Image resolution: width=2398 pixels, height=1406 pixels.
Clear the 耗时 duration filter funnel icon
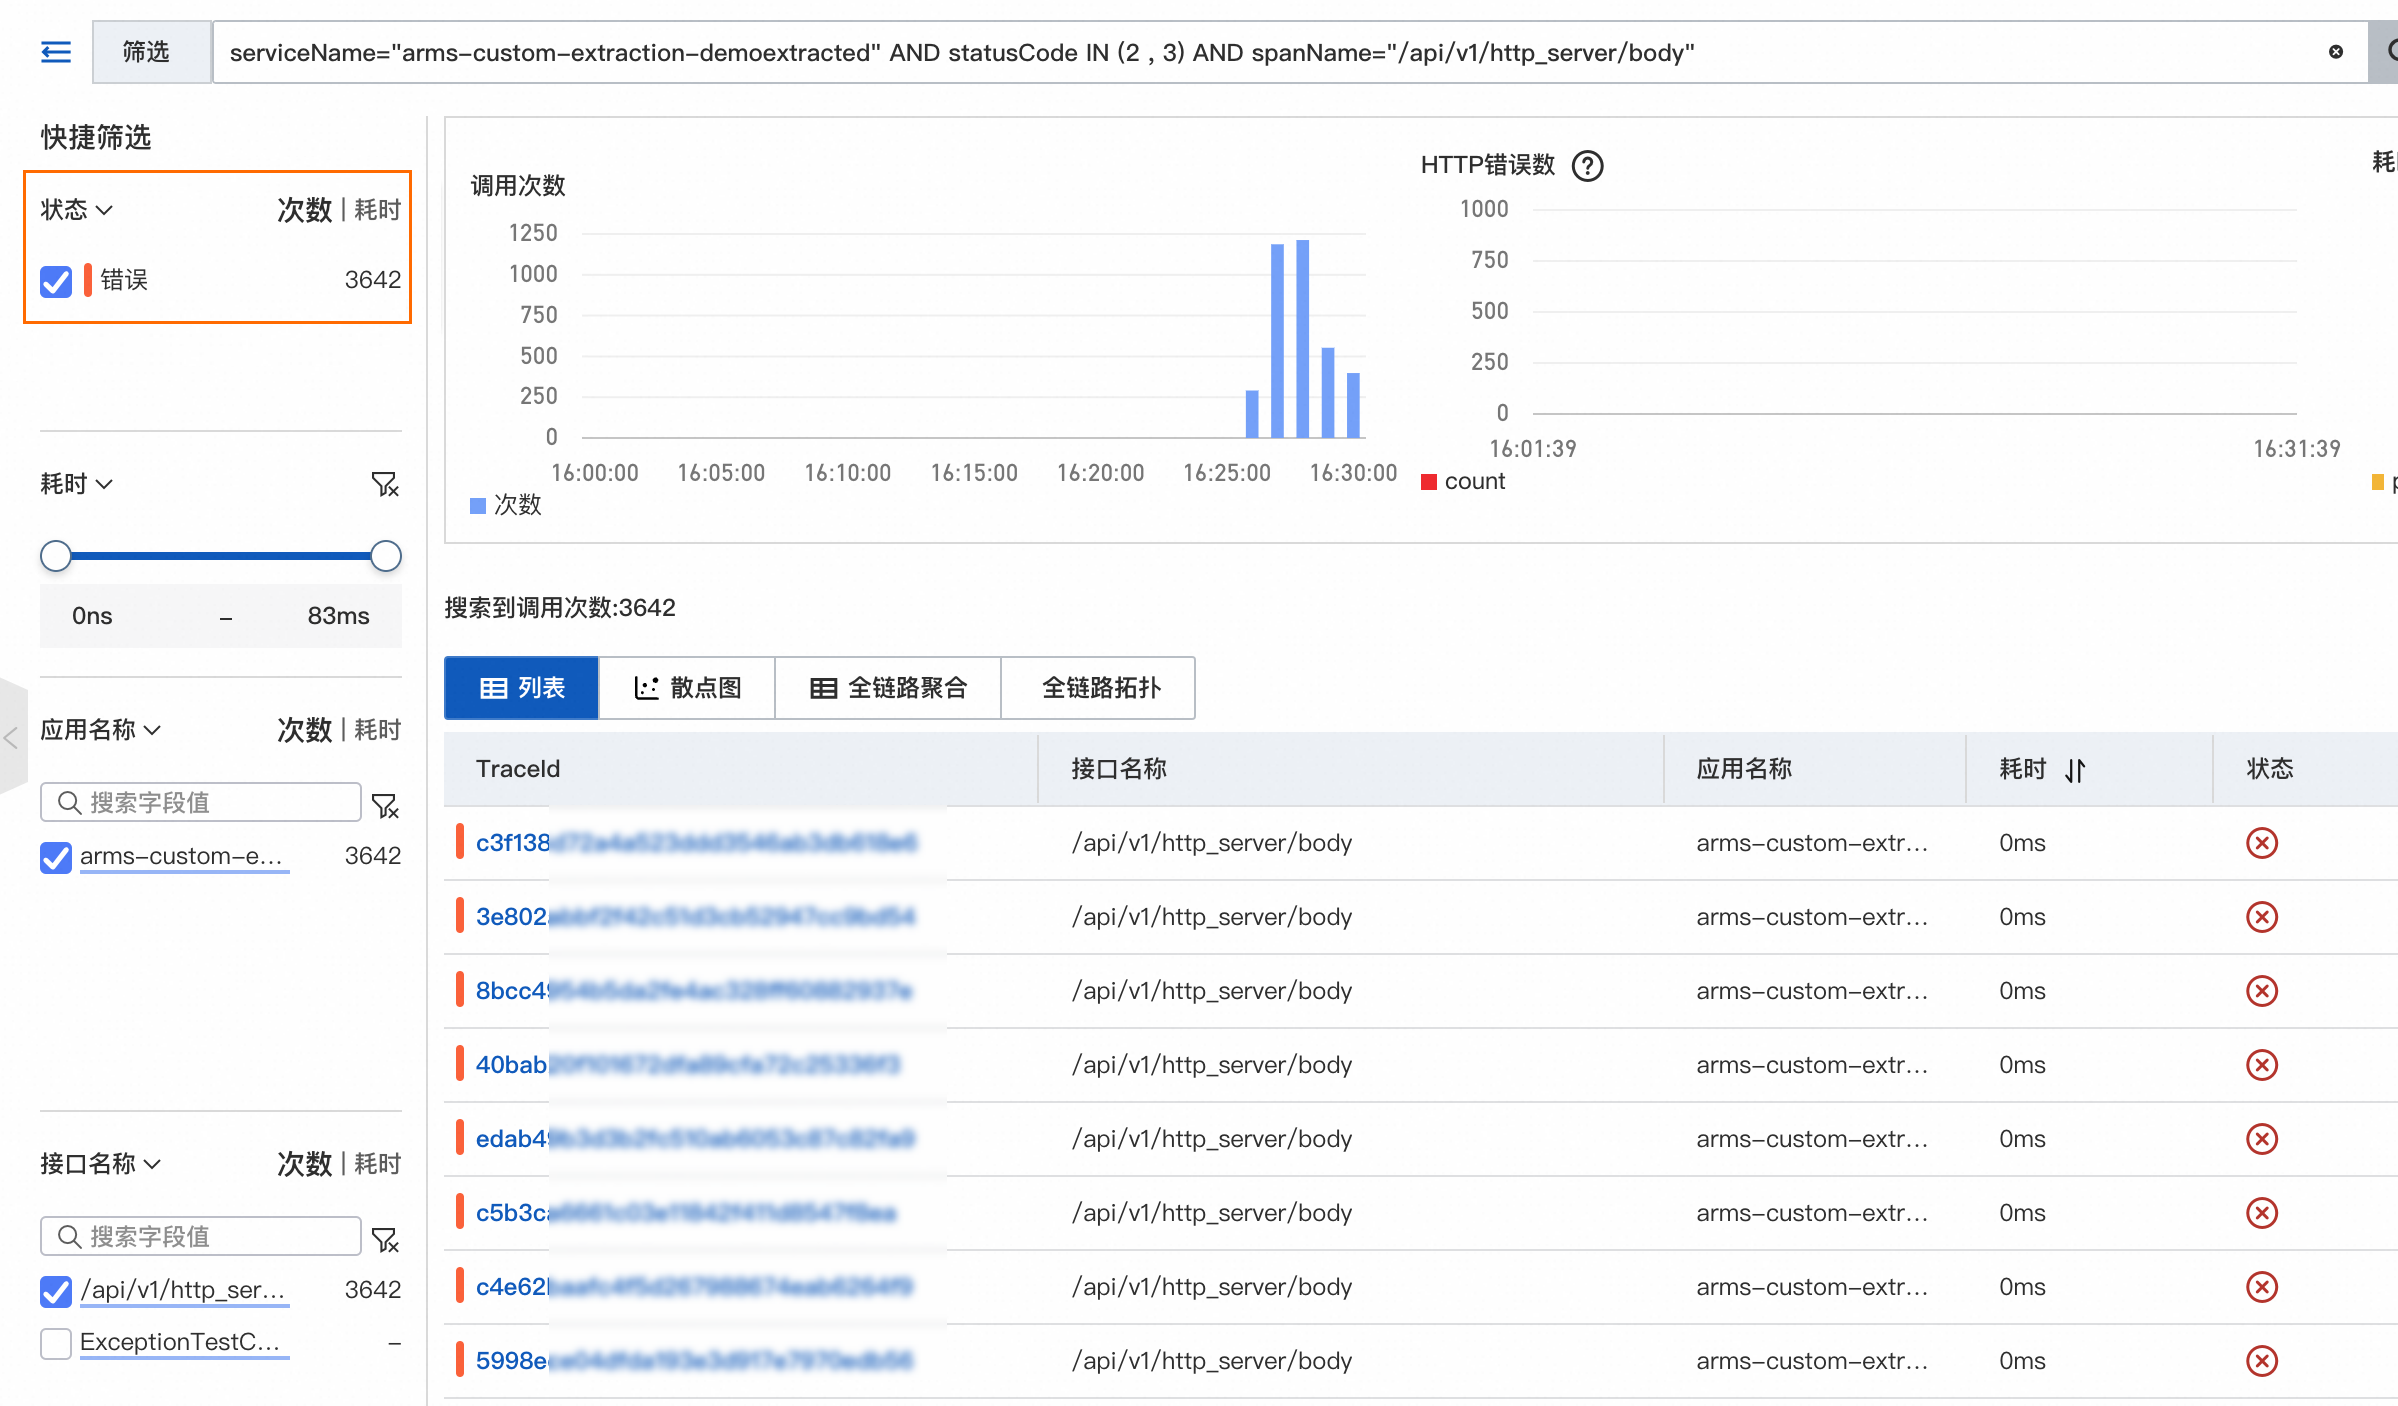(x=385, y=485)
